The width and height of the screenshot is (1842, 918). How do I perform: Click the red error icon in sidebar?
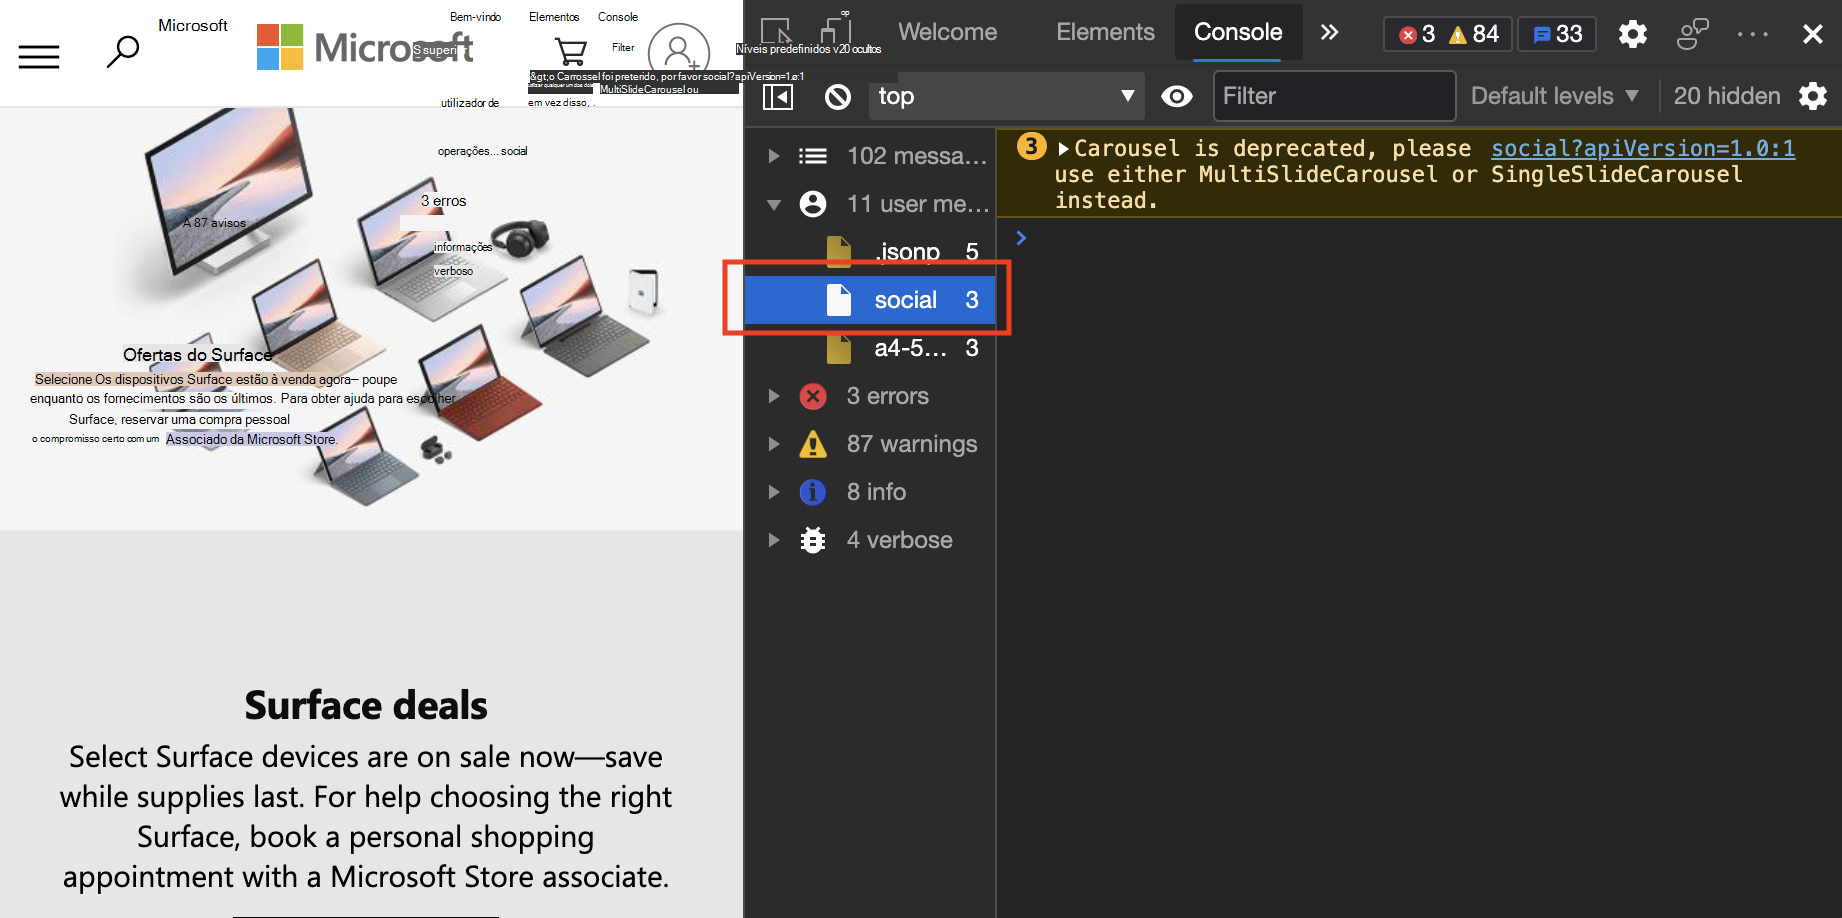[x=813, y=396]
